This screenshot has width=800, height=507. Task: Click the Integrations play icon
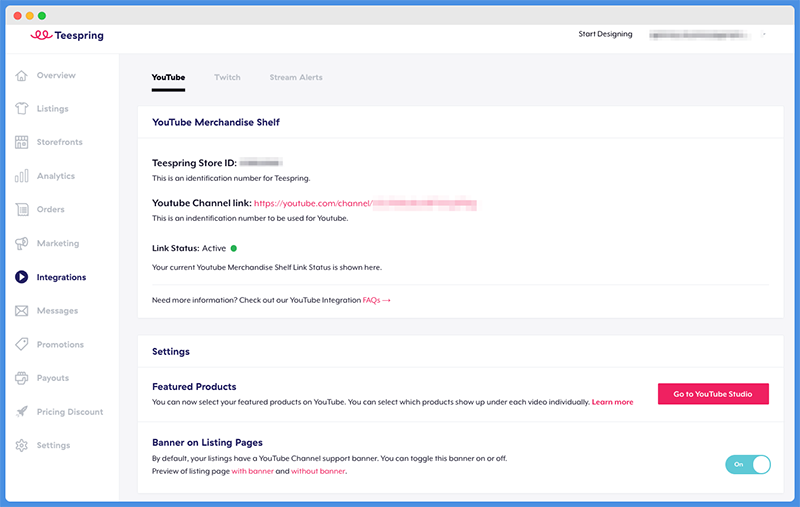point(21,277)
